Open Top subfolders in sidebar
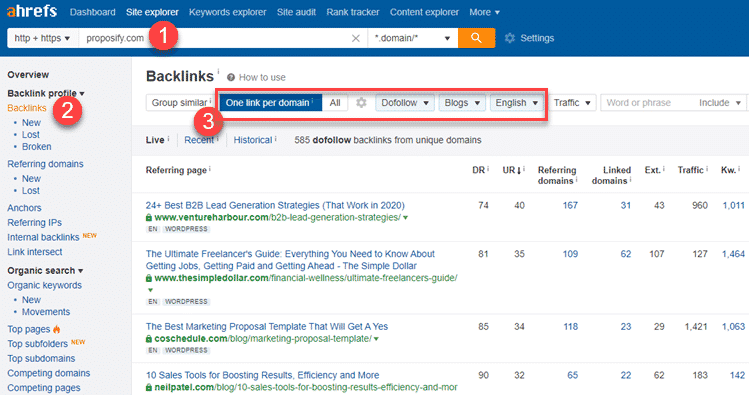The image size is (749, 395). coord(37,344)
